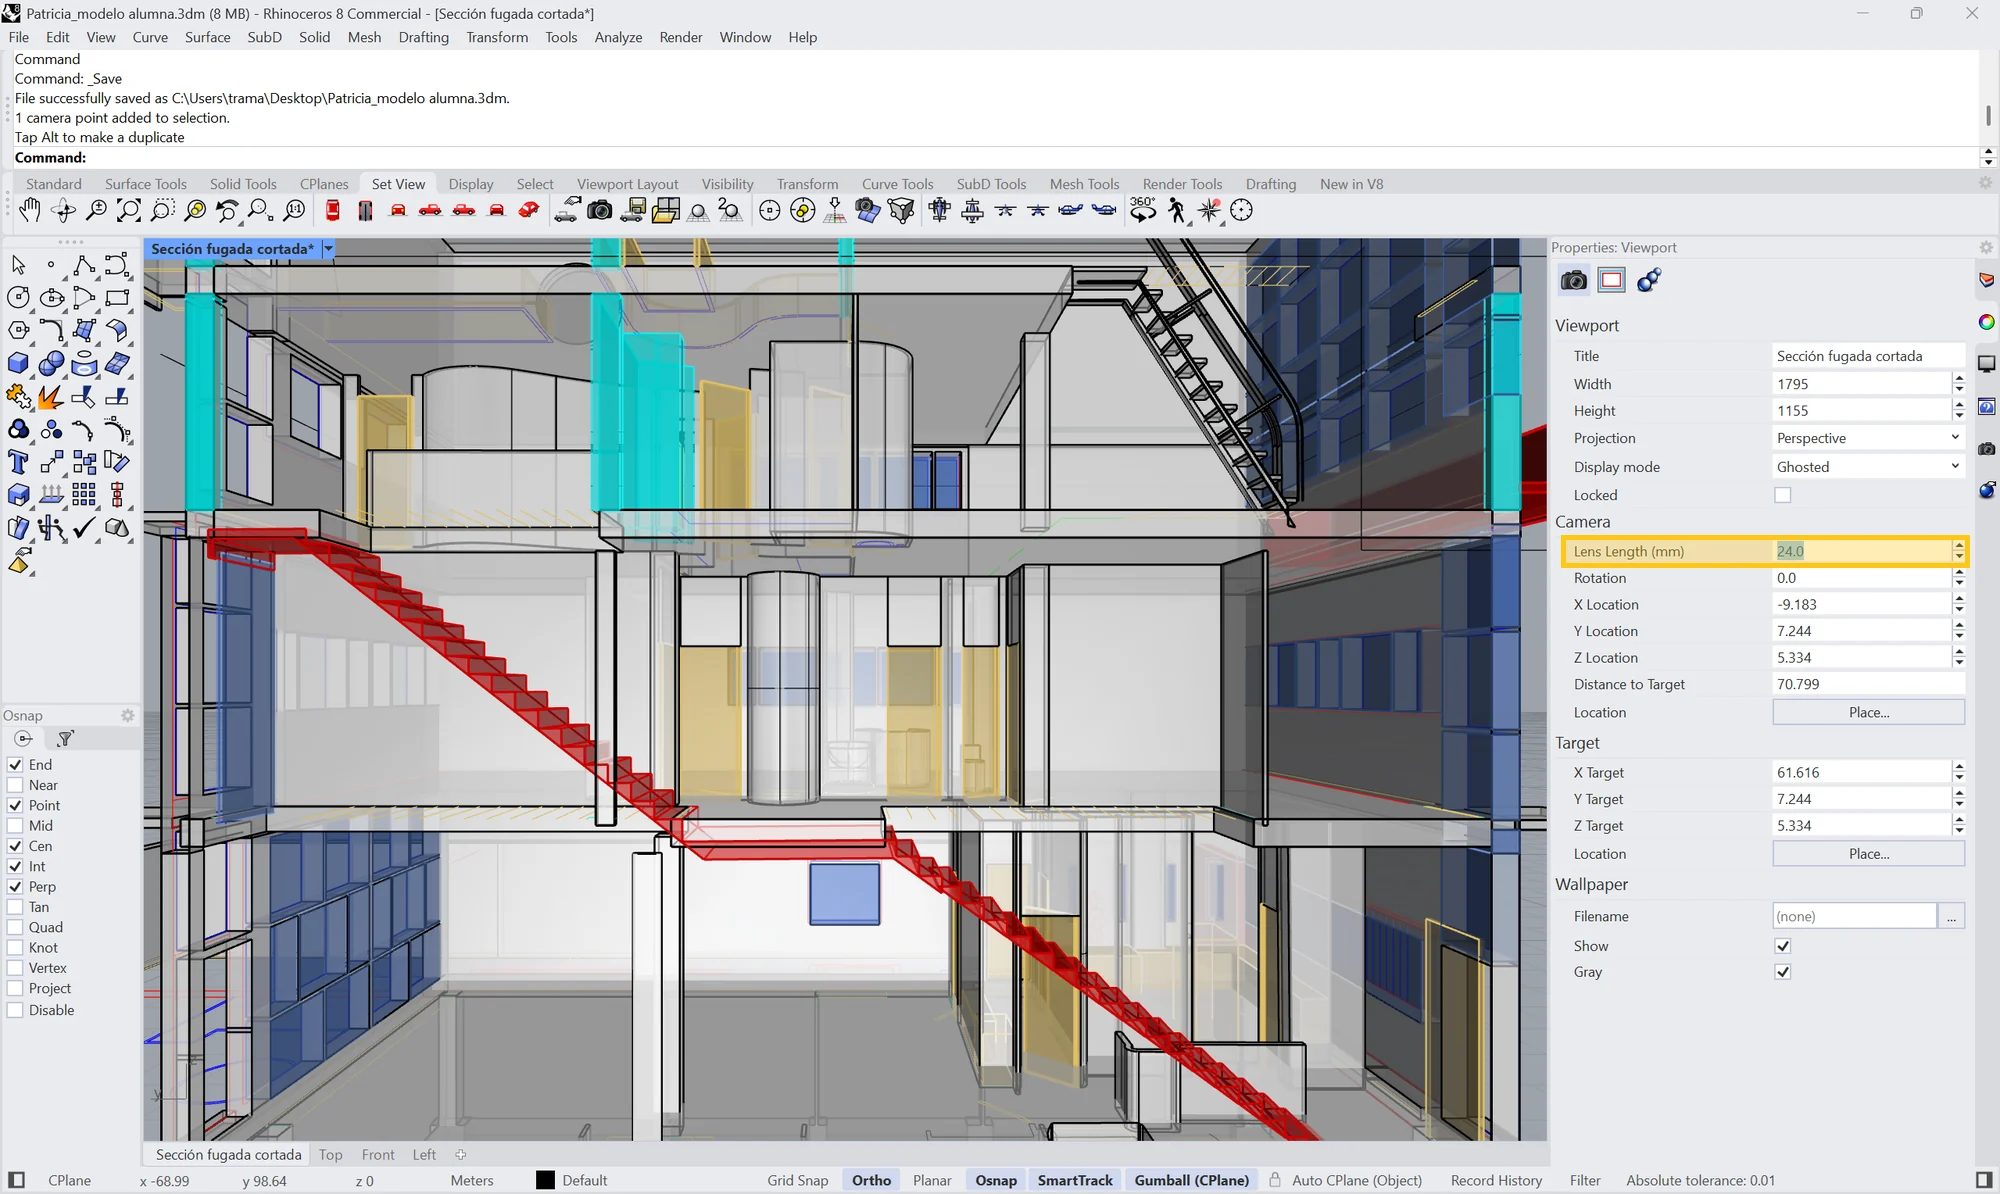The height and width of the screenshot is (1194, 2000).
Task: Open the Analyze menu
Action: pyautogui.click(x=618, y=37)
